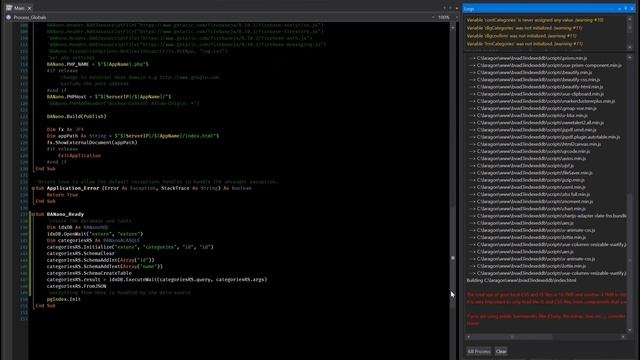Click the log line for beautify-css.min.js
This screenshot has height=360, width=640.
[x=534, y=80]
